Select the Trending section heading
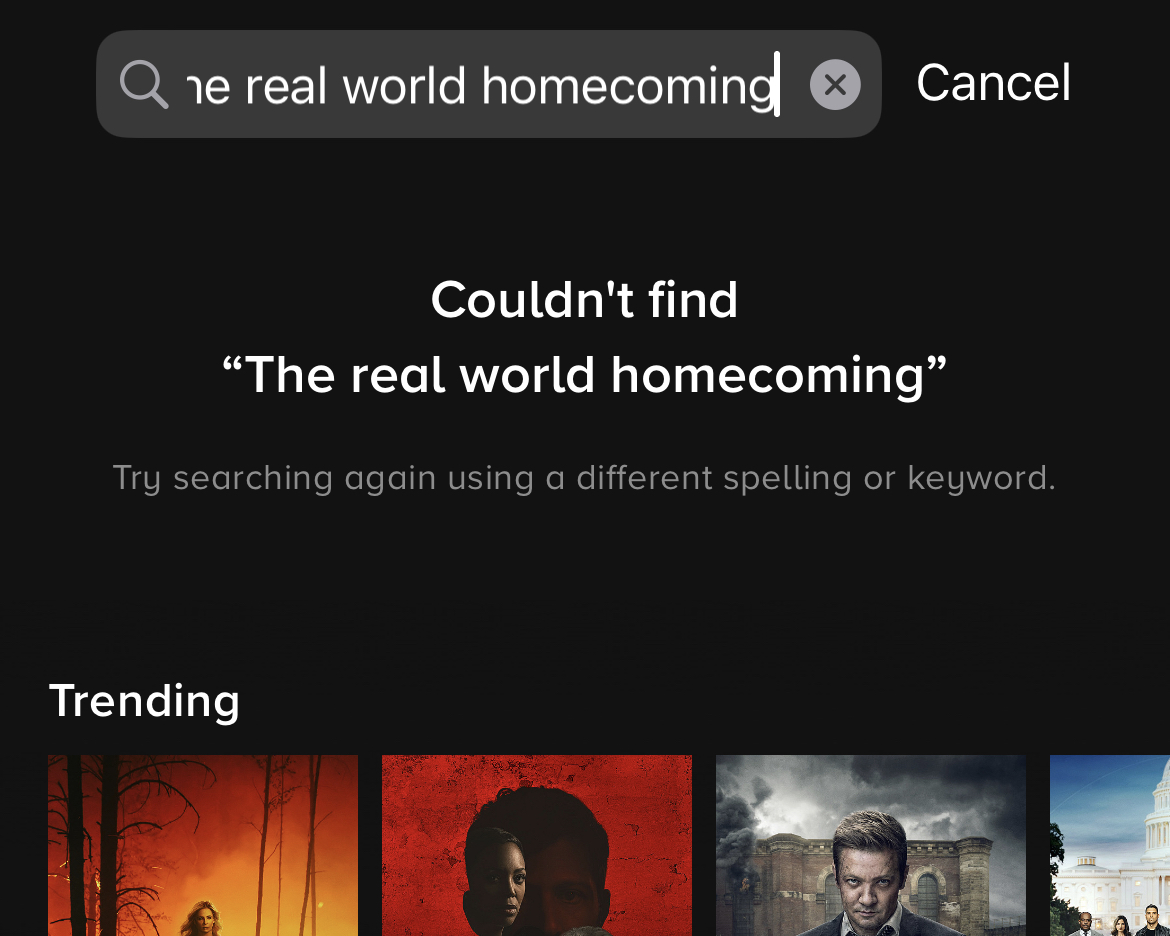Screen dimensions: 1170x936 click(144, 701)
